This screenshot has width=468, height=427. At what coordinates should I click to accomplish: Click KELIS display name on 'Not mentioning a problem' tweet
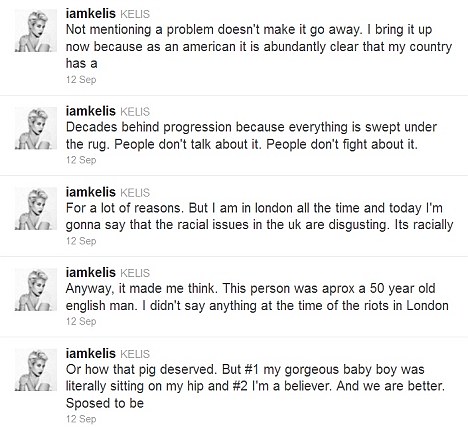(135, 14)
